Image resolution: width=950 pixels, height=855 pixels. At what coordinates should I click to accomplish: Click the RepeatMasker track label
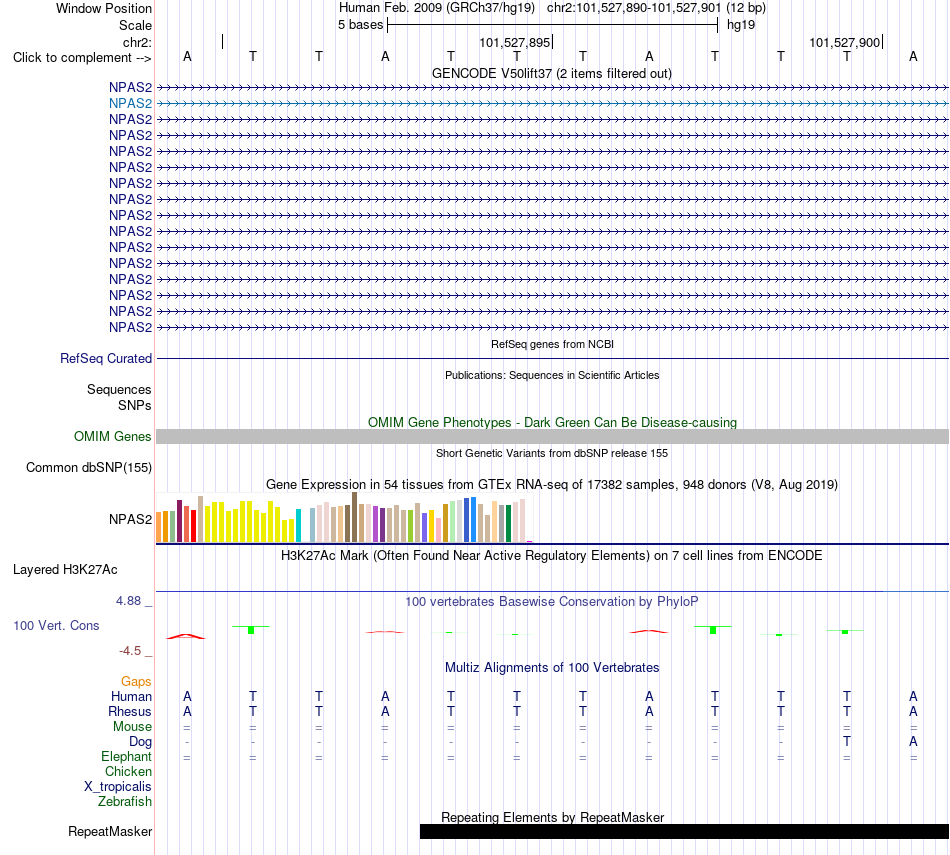click(110, 831)
